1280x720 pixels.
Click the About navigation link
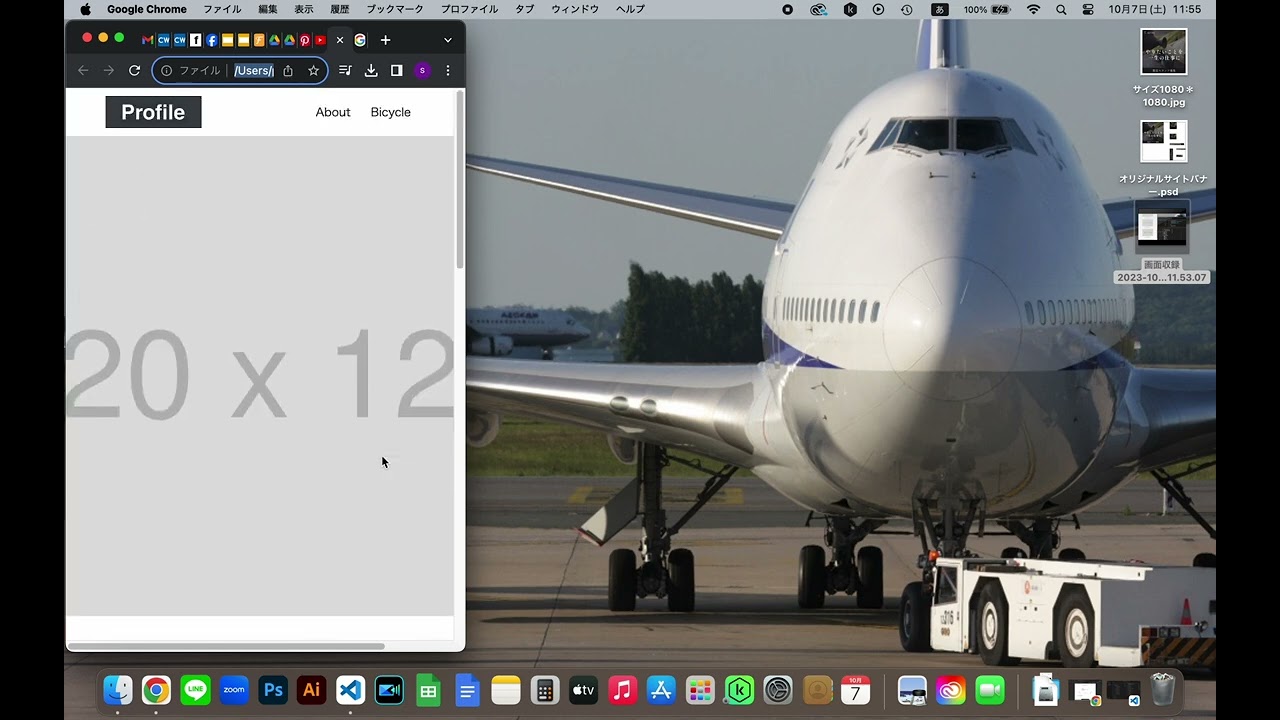333,112
